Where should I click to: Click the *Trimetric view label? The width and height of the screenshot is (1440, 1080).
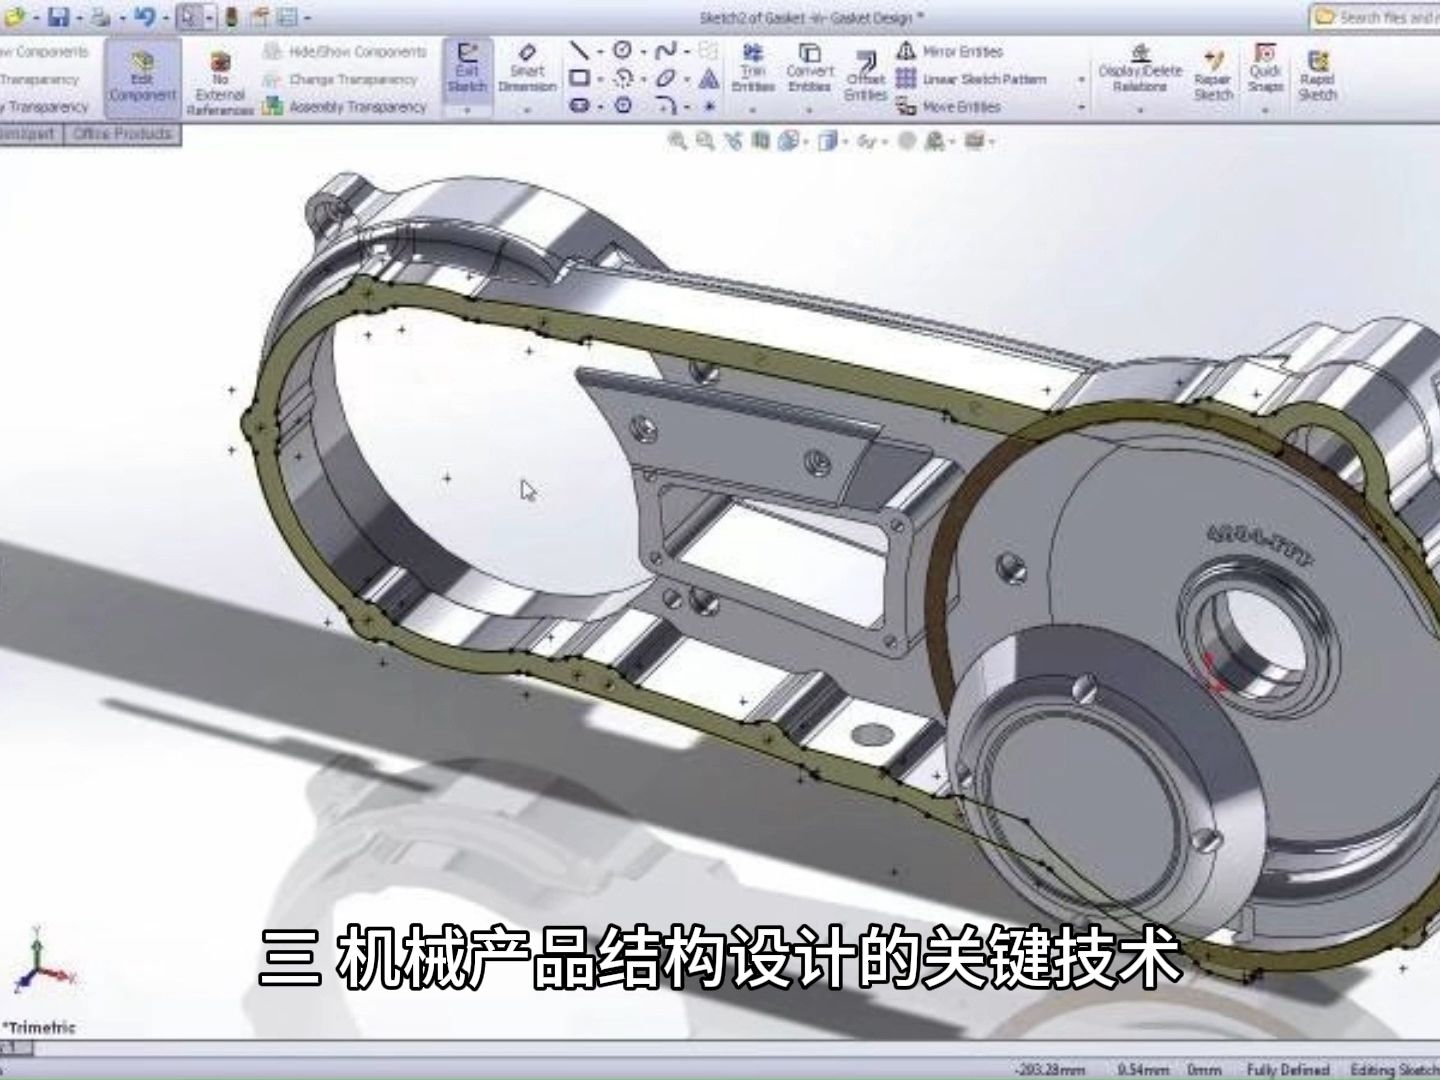pyautogui.click(x=39, y=1027)
